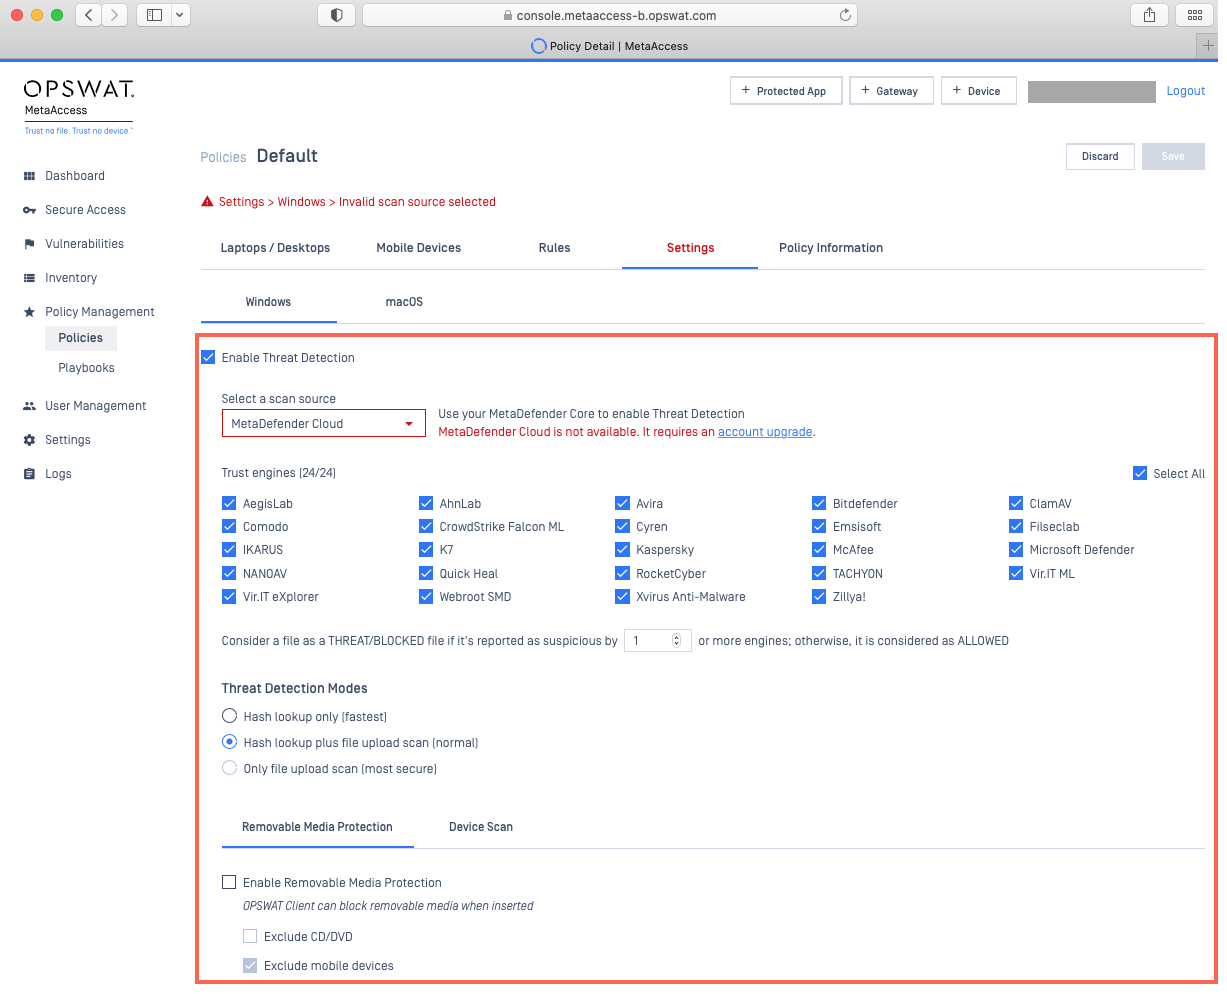Uncheck the ClamAV engine
The image size is (1227, 994).
[1016, 504]
